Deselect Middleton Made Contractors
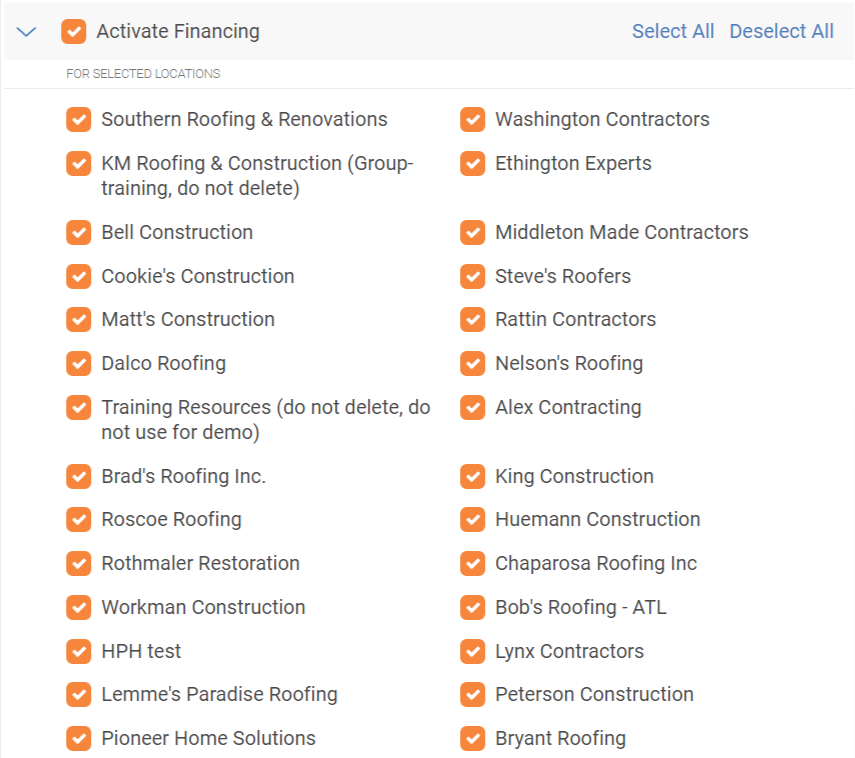Screen dimensions: 855x758 point(472,232)
